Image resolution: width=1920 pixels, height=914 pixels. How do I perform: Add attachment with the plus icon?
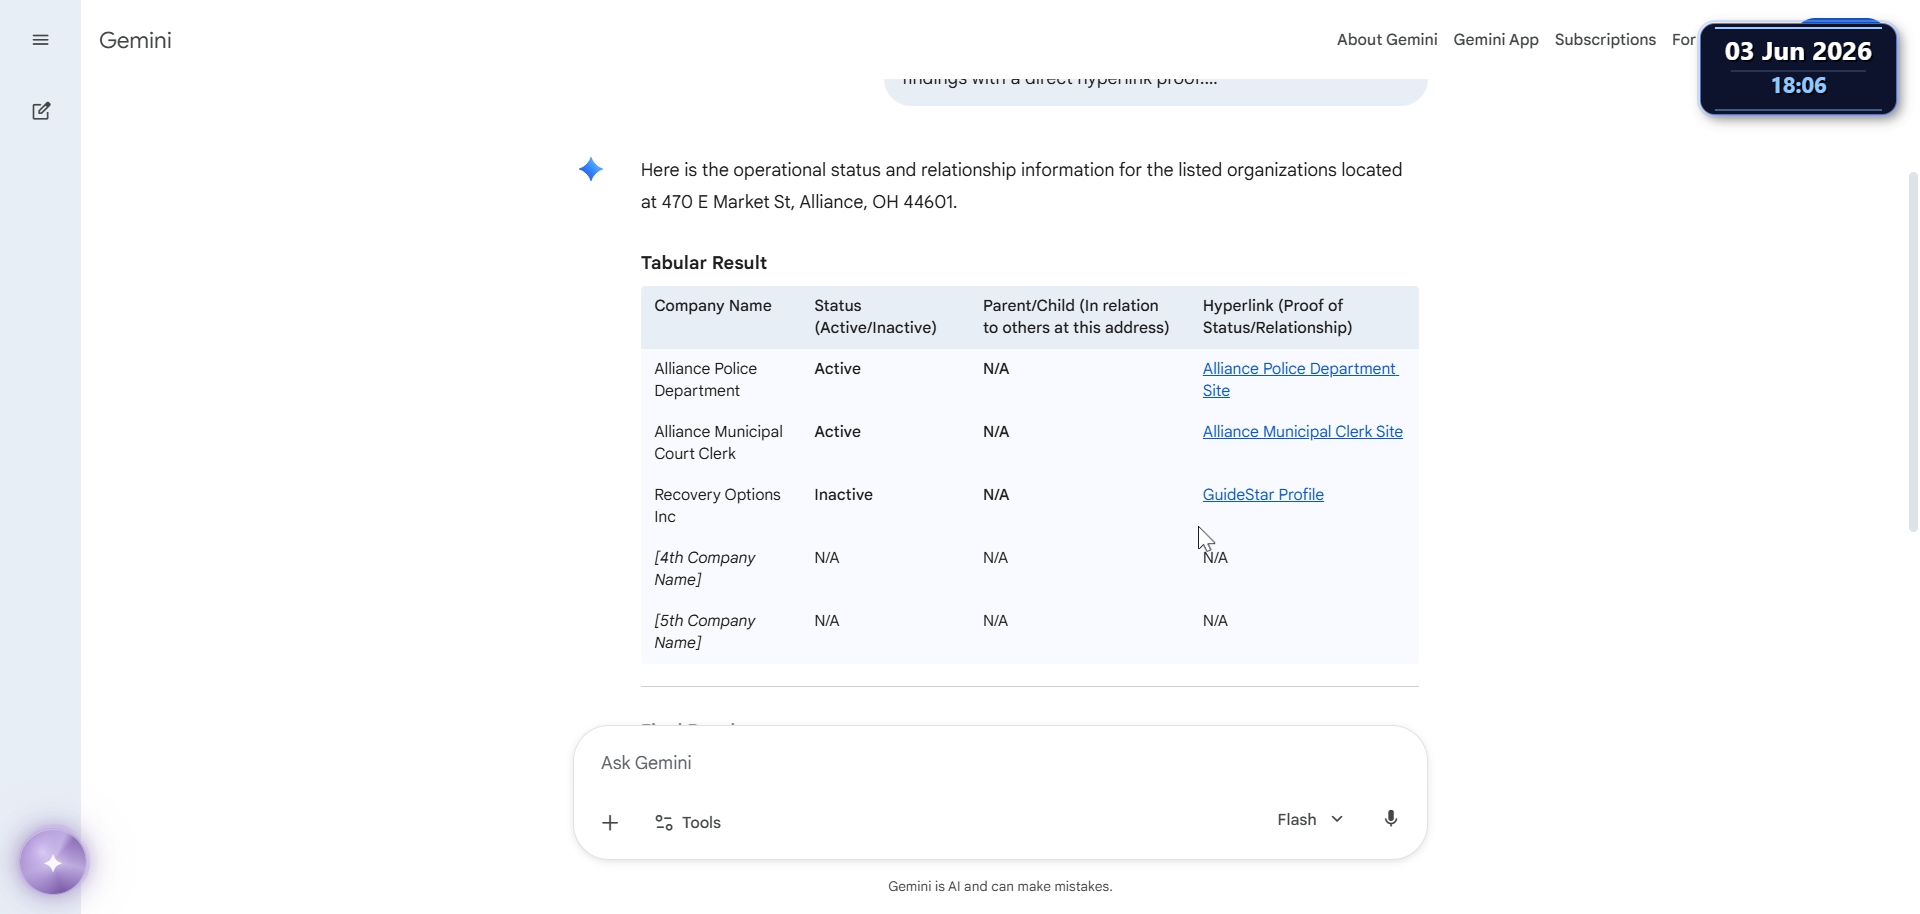point(610,823)
